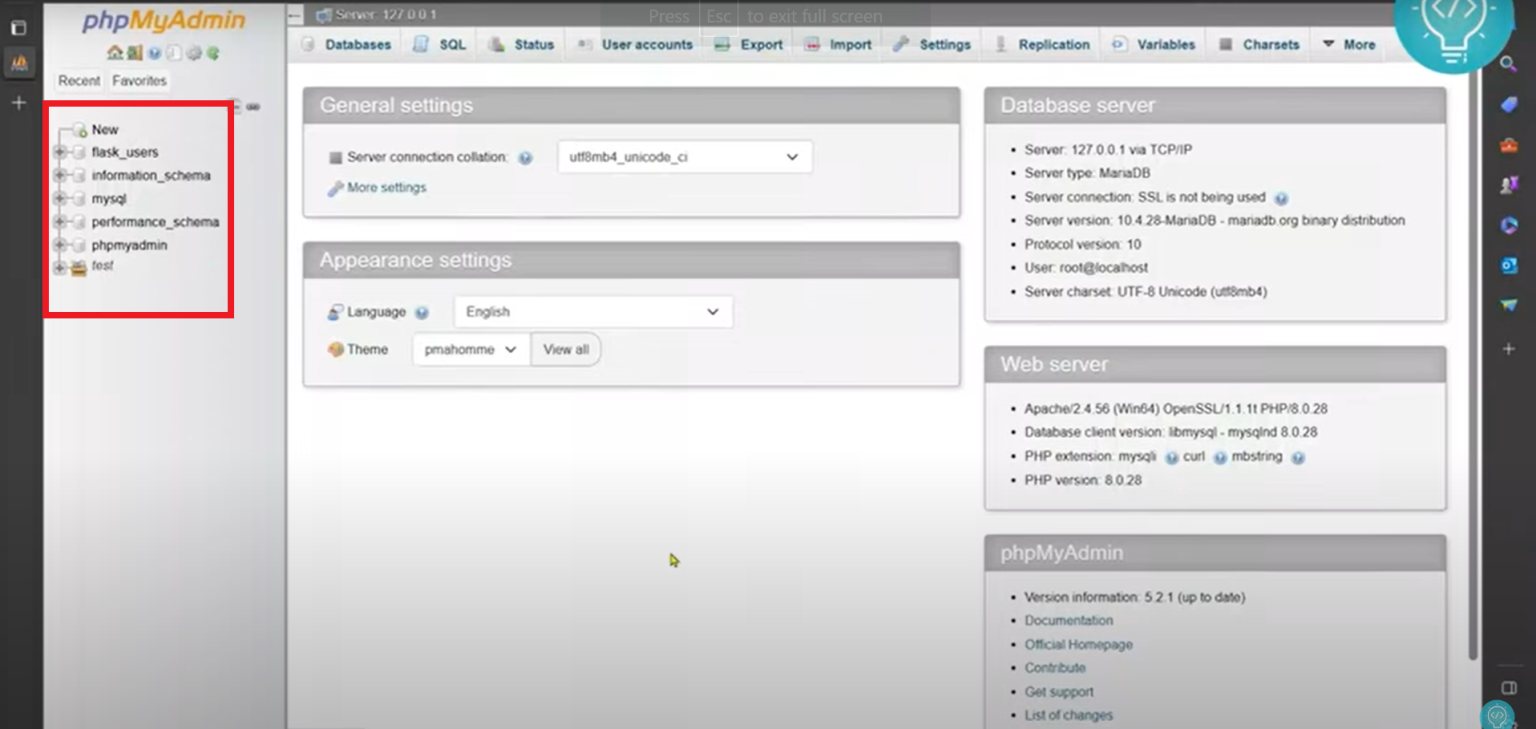
Task: Click the link chain icon in navigation panel
Action: pyautogui.click(x=254, y=106)
